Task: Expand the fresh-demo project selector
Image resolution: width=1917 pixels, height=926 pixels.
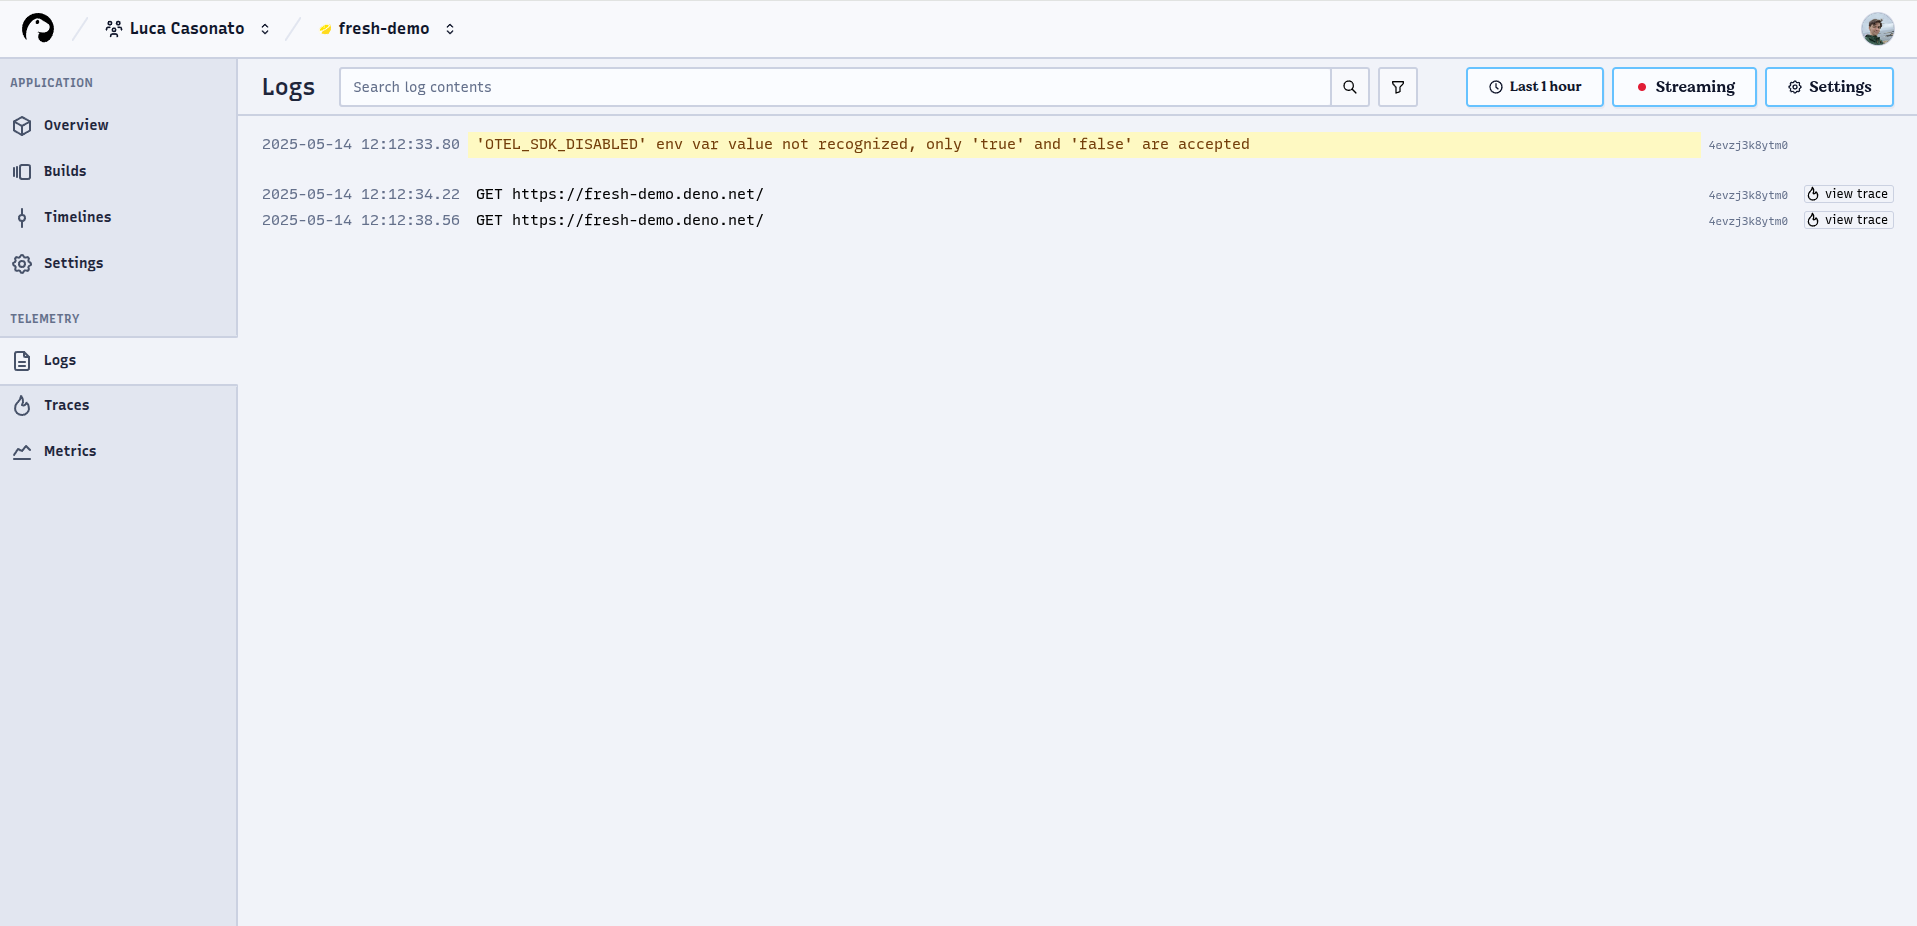Action: pos(384,28)
